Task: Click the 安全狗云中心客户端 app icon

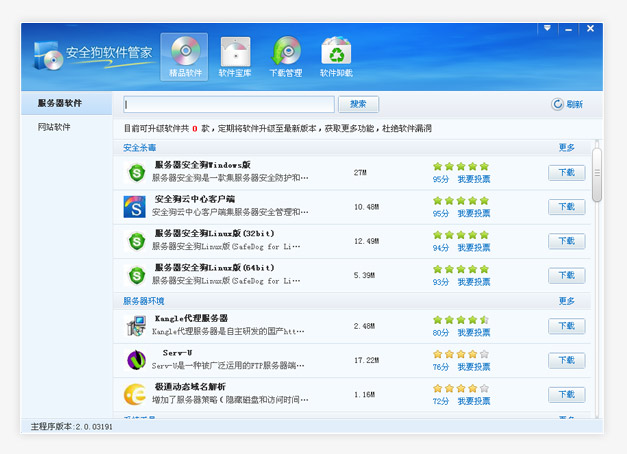Action: click(135, 207)
